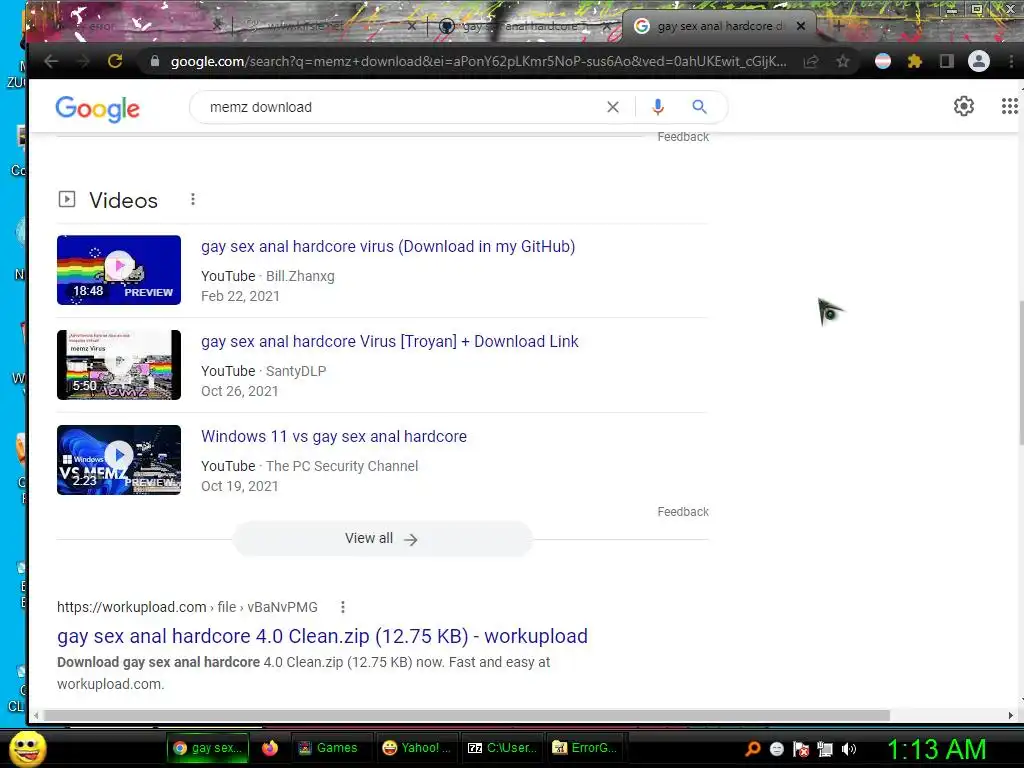Open the volume speaker tray icon
This screenshot has height=768, width=1024.
pyautogui.click(x=849, y=749)
